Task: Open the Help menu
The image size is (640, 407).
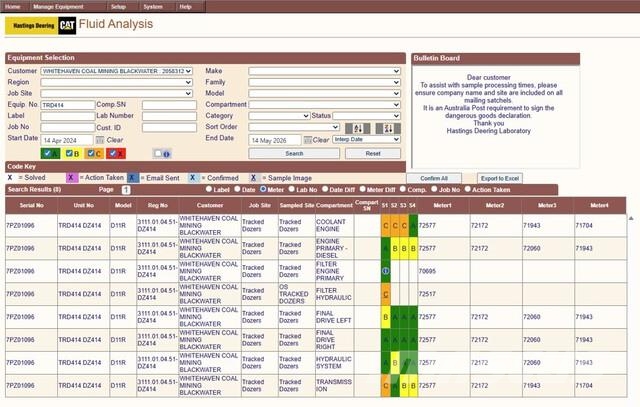Action: click(x=185, y=7)
